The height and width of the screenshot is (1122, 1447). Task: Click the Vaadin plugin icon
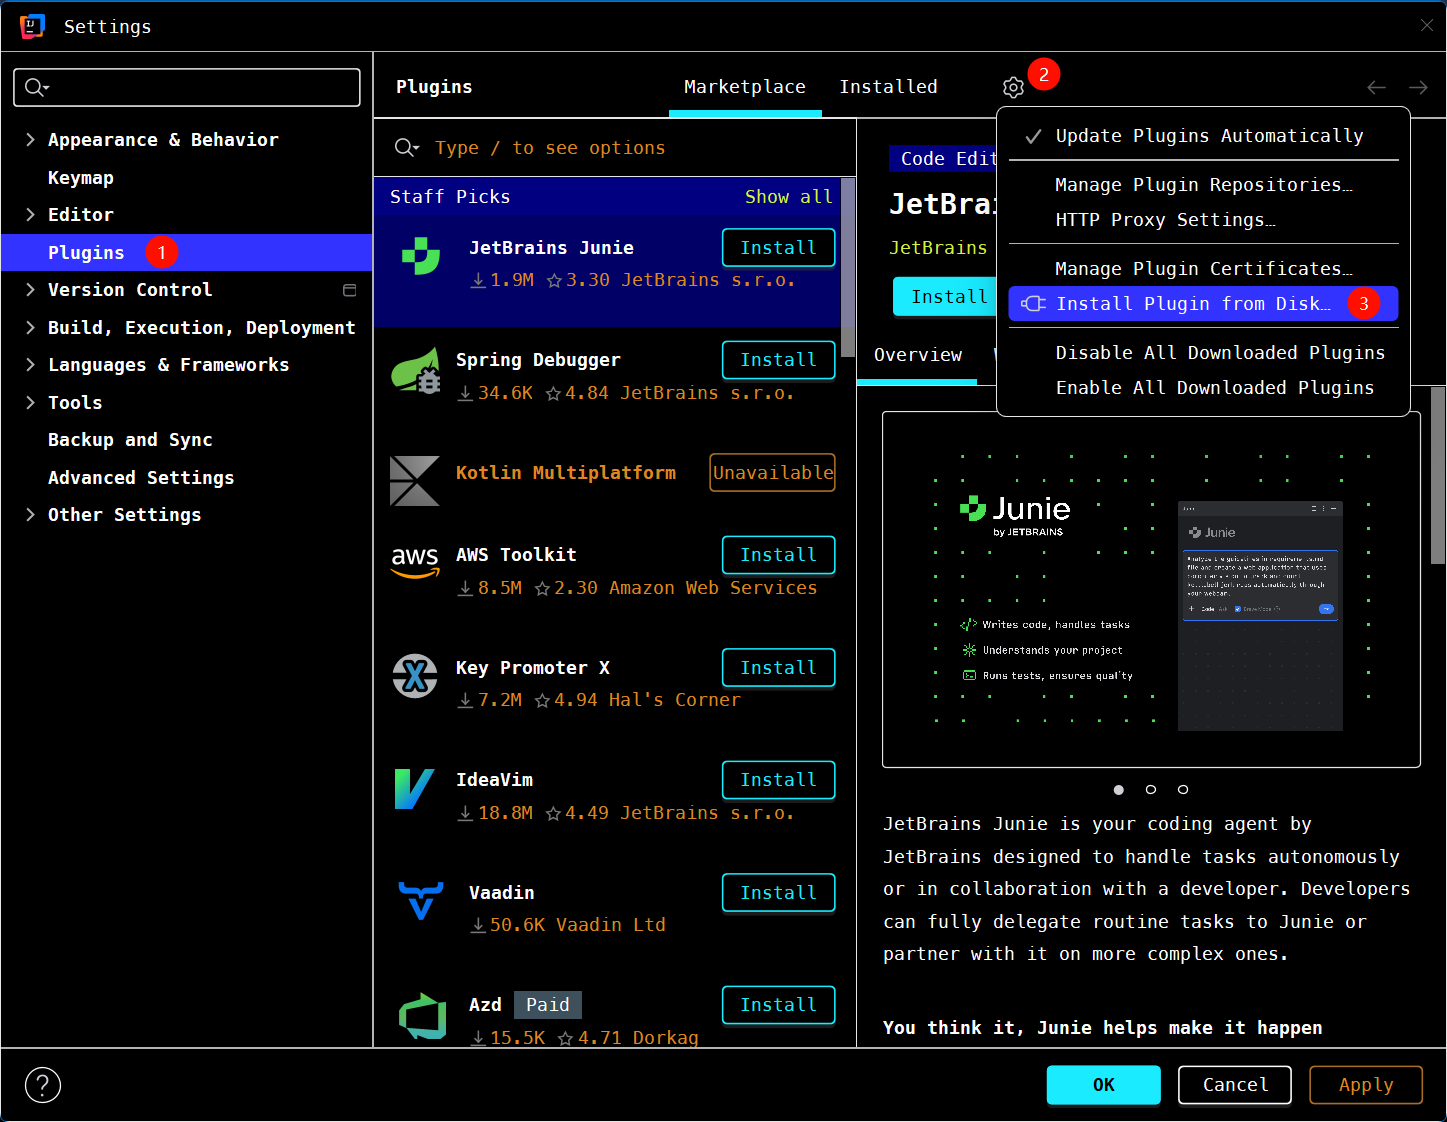point(420,903)
